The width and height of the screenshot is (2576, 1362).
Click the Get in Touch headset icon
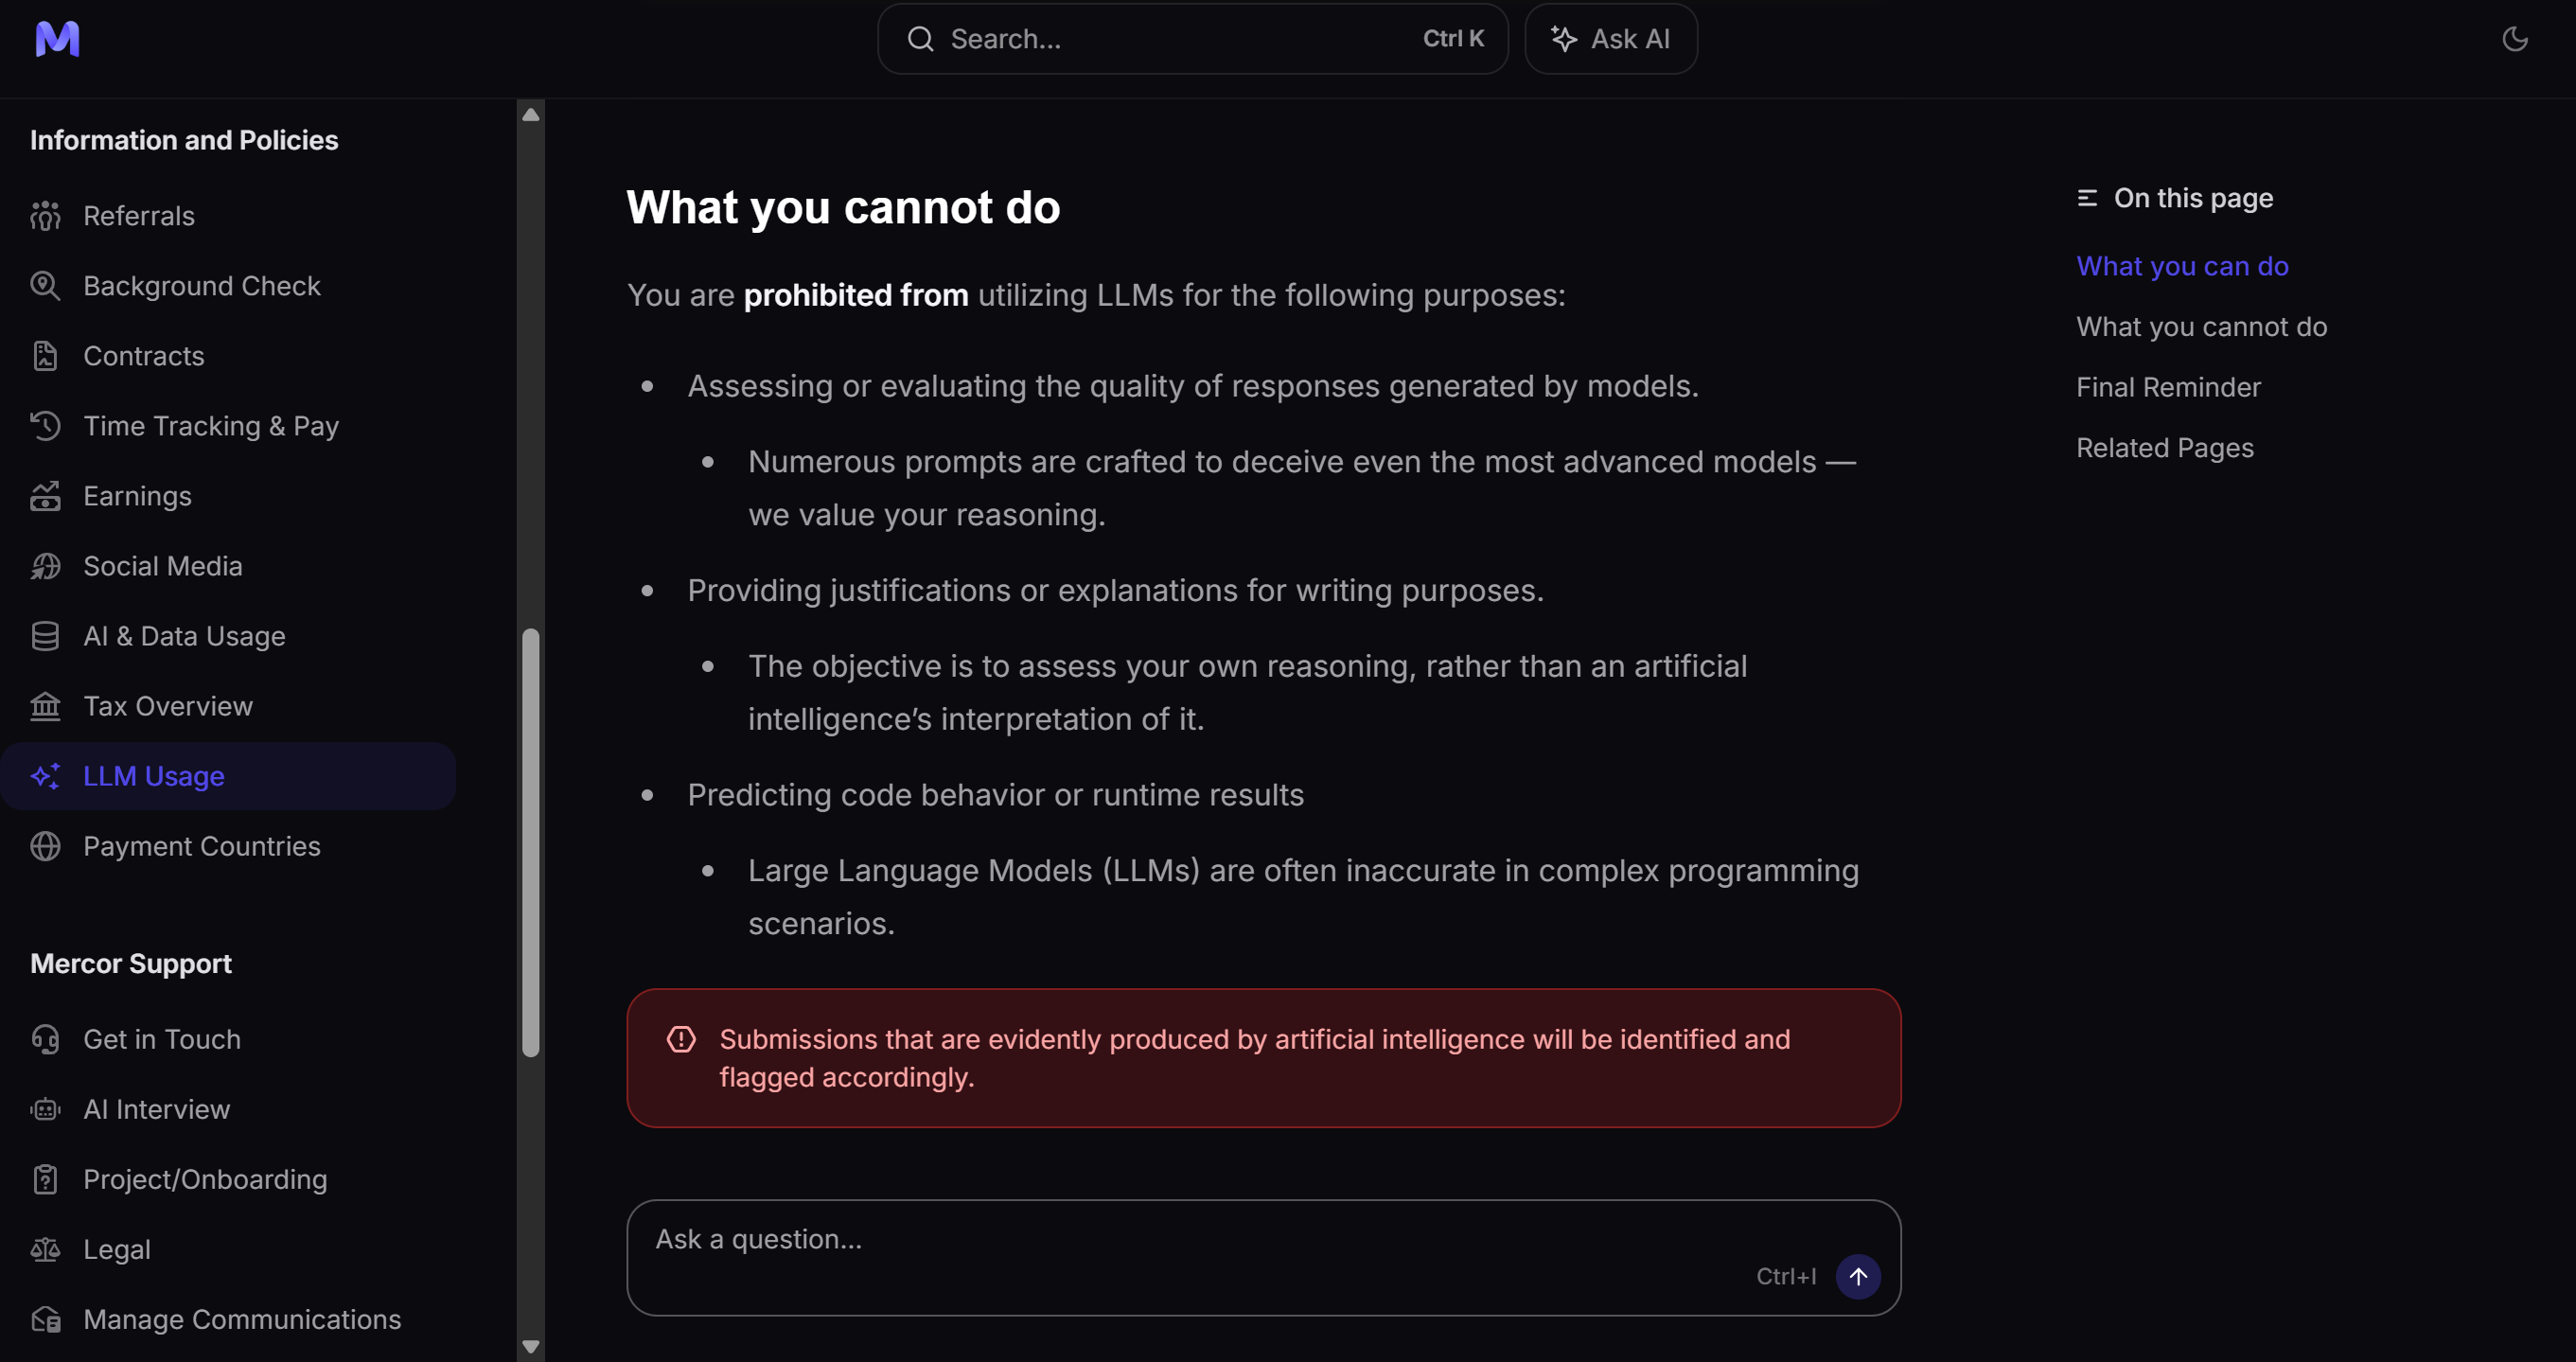(x=45, y=1039)
